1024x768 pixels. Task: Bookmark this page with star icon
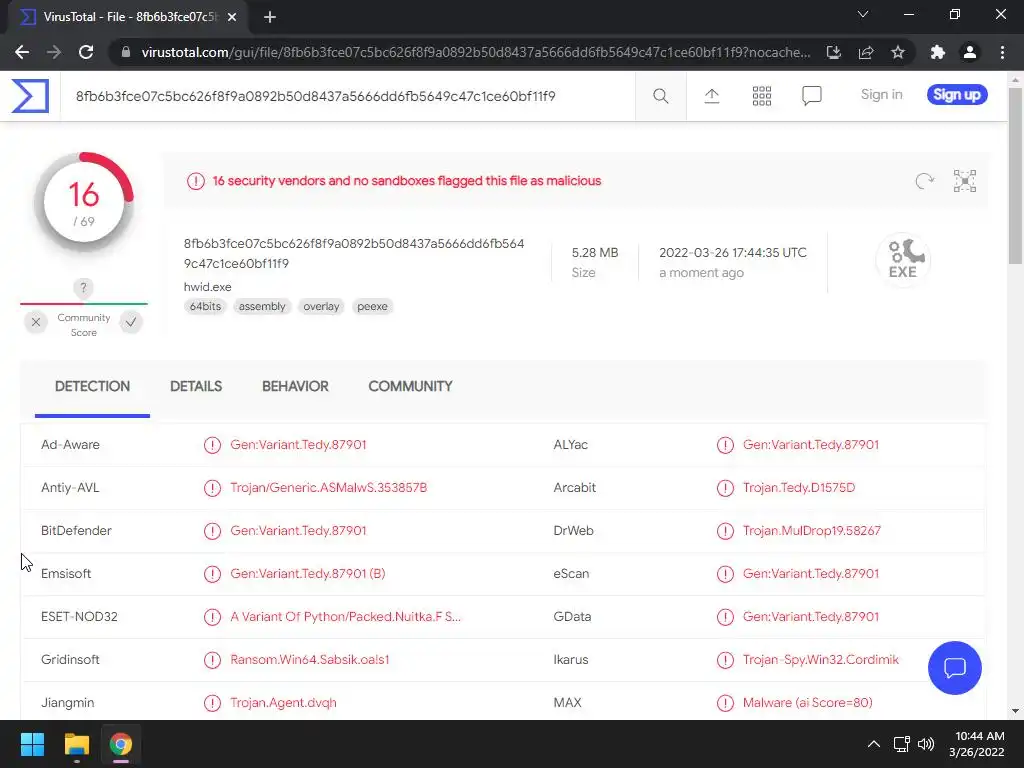(x=898, y=52)
